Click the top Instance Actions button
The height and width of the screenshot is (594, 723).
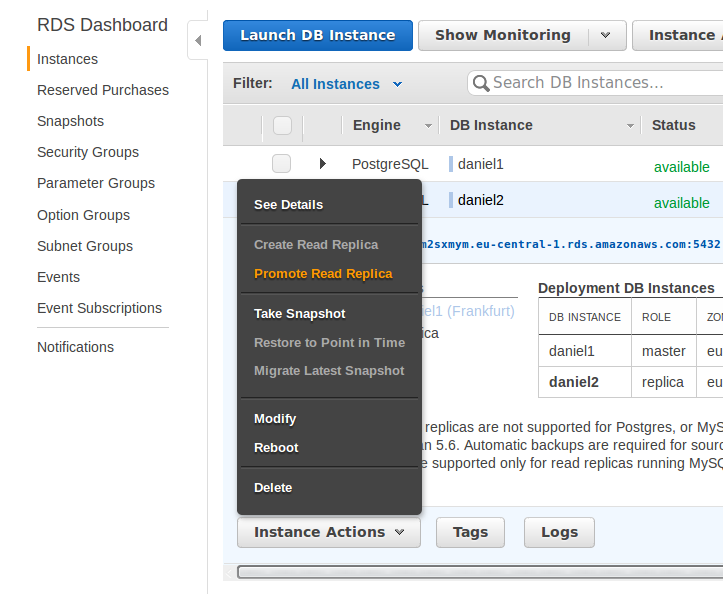coord(678,35)
